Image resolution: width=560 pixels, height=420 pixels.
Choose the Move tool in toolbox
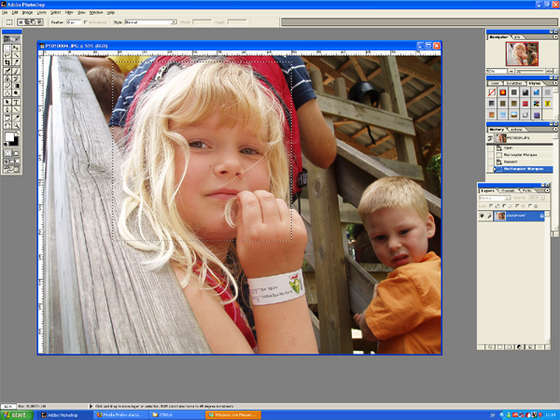point(16,48)
